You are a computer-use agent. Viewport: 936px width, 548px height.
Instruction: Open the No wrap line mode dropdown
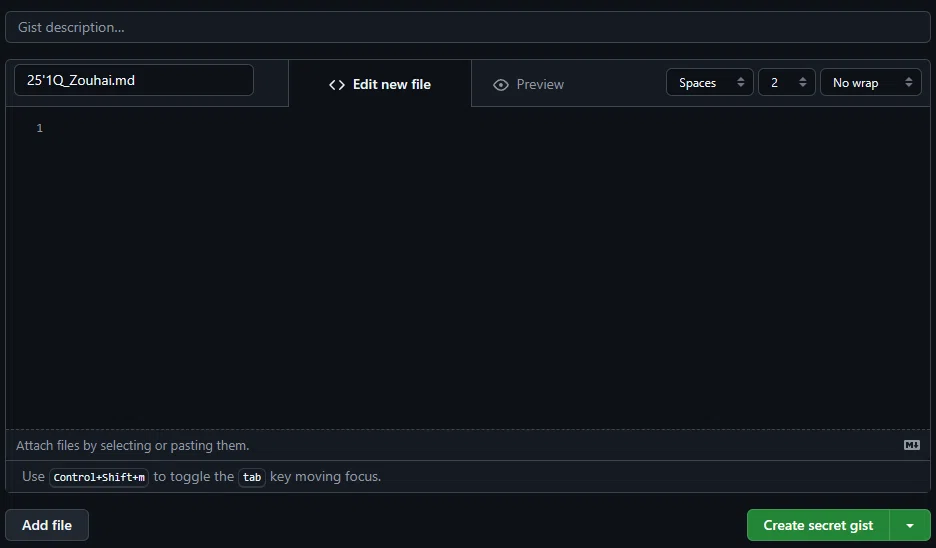coord(871,82)
